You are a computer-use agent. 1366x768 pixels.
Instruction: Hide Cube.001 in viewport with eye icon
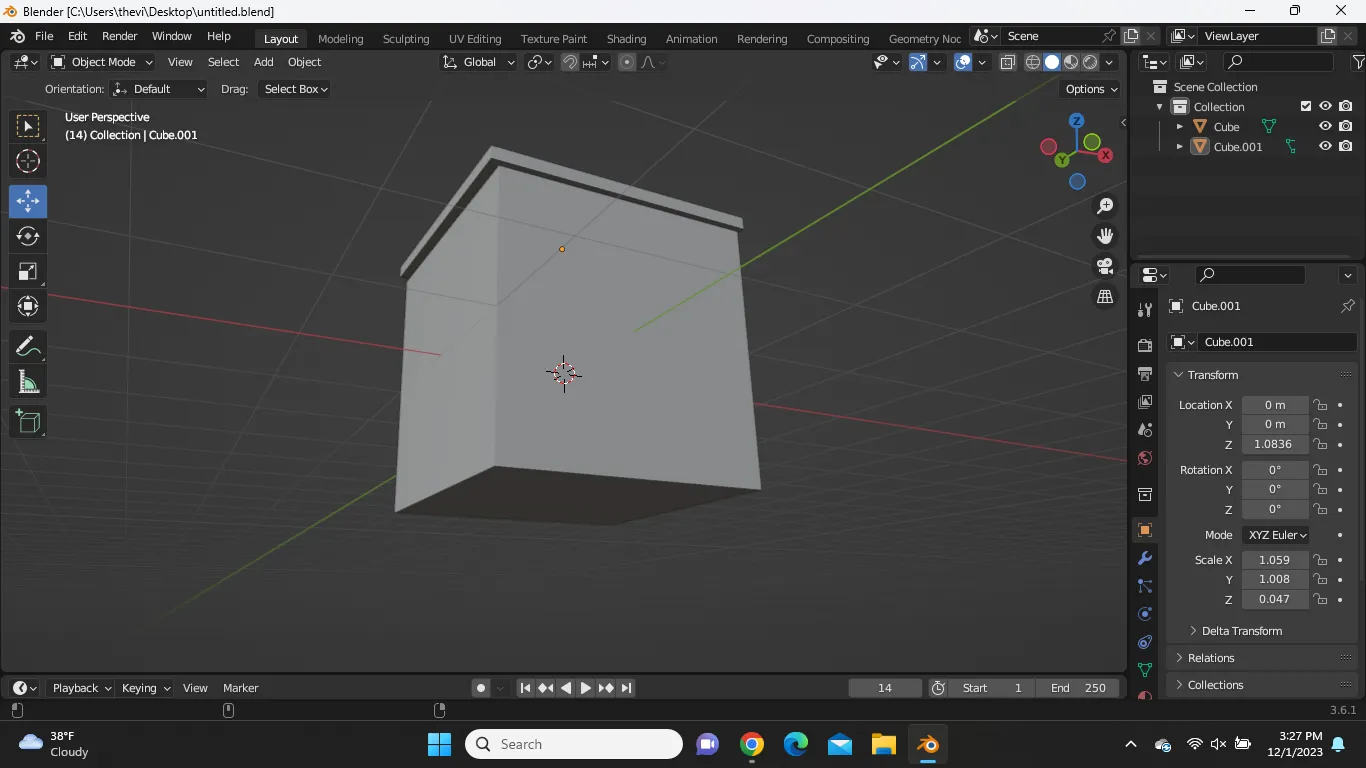pyautogui.click(x=1325, y=146)
